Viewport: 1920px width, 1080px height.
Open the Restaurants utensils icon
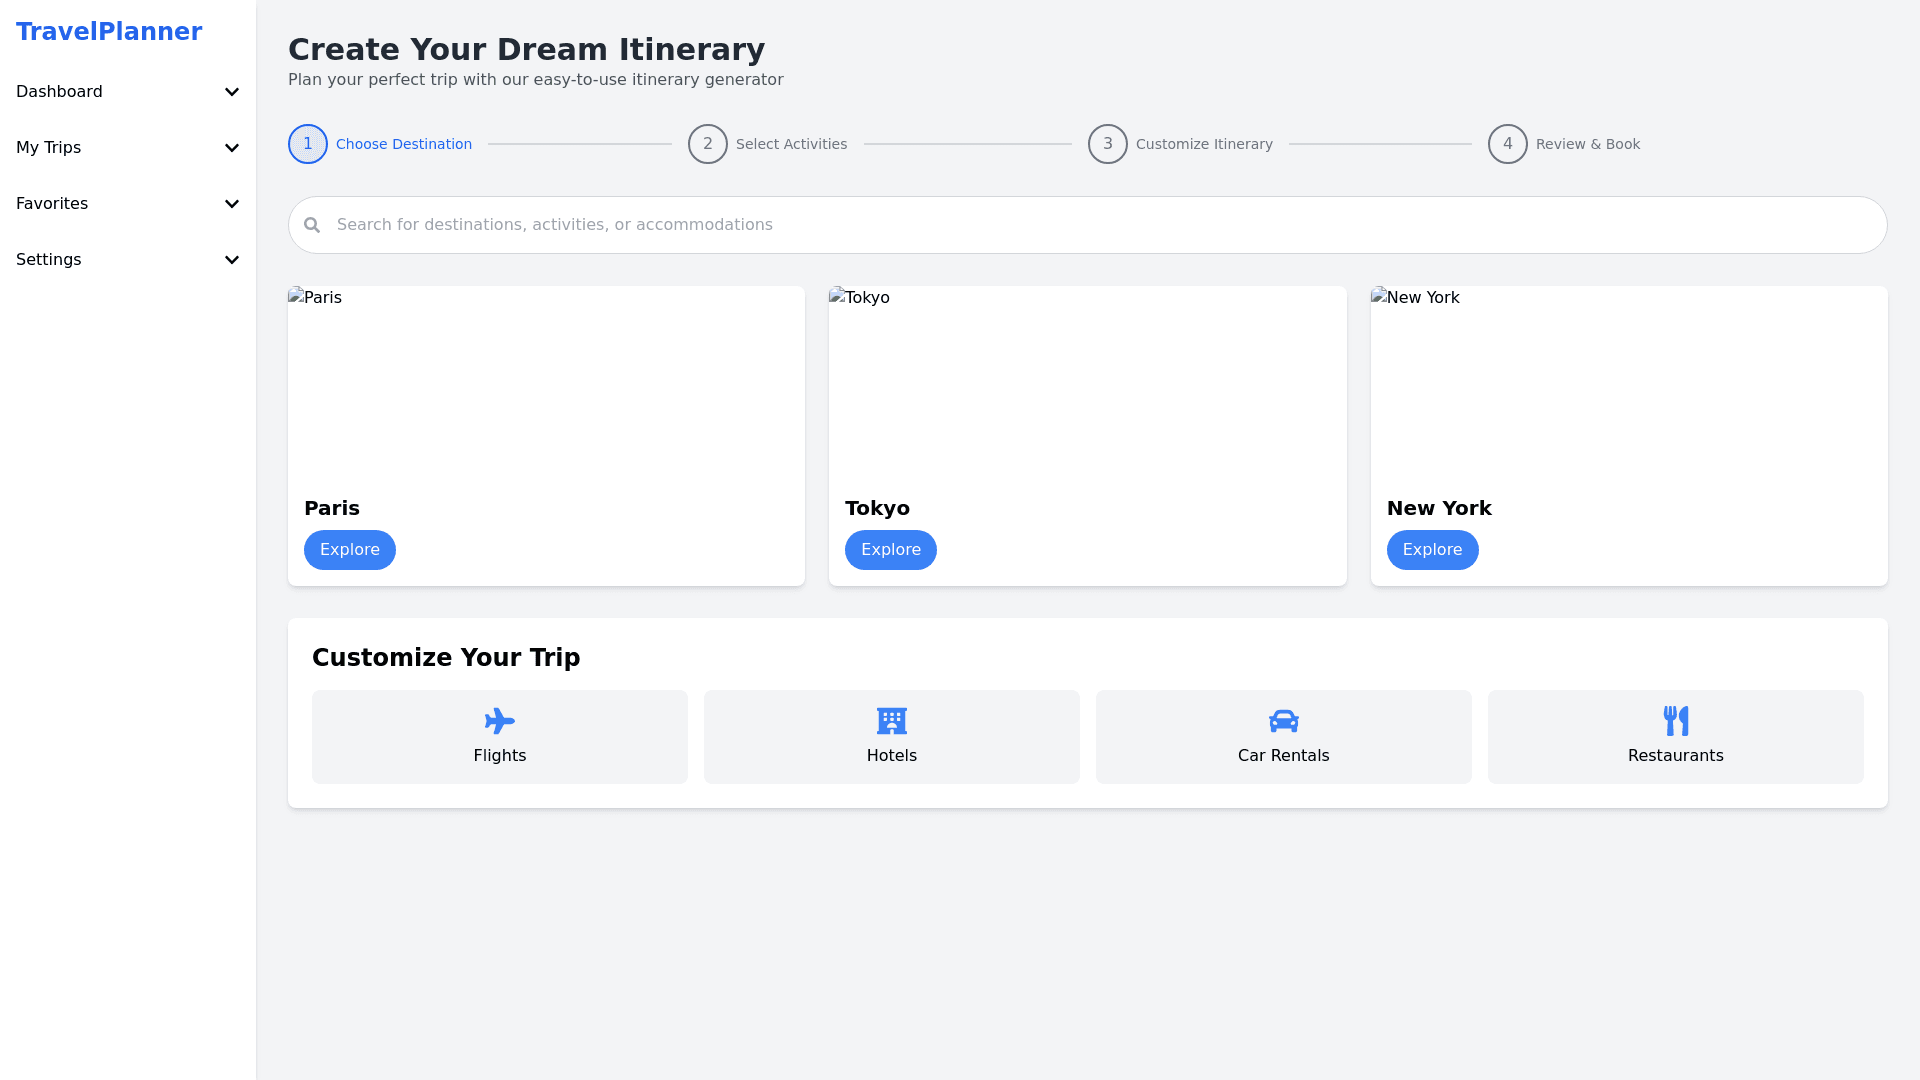[x=1675, y=721]
